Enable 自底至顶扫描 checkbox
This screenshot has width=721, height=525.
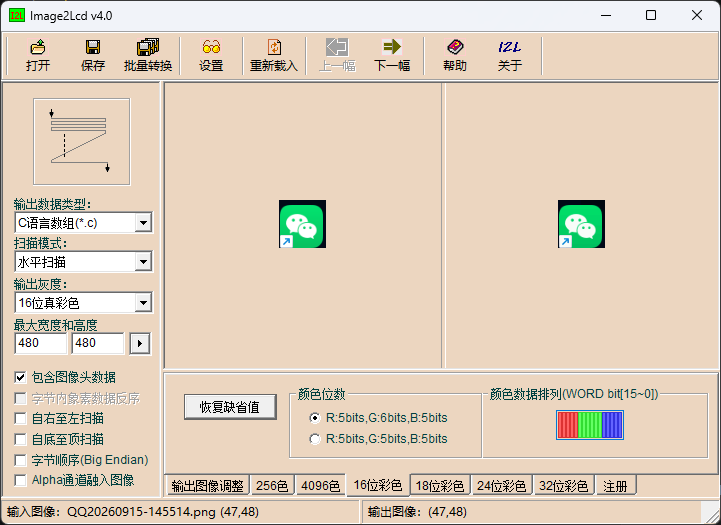tap(20, 439)
